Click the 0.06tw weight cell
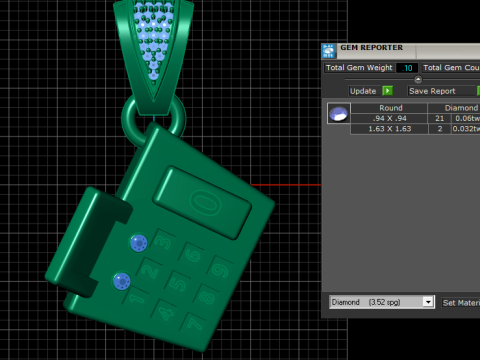This screenshot has height=360, width=480. coord(466,118)
